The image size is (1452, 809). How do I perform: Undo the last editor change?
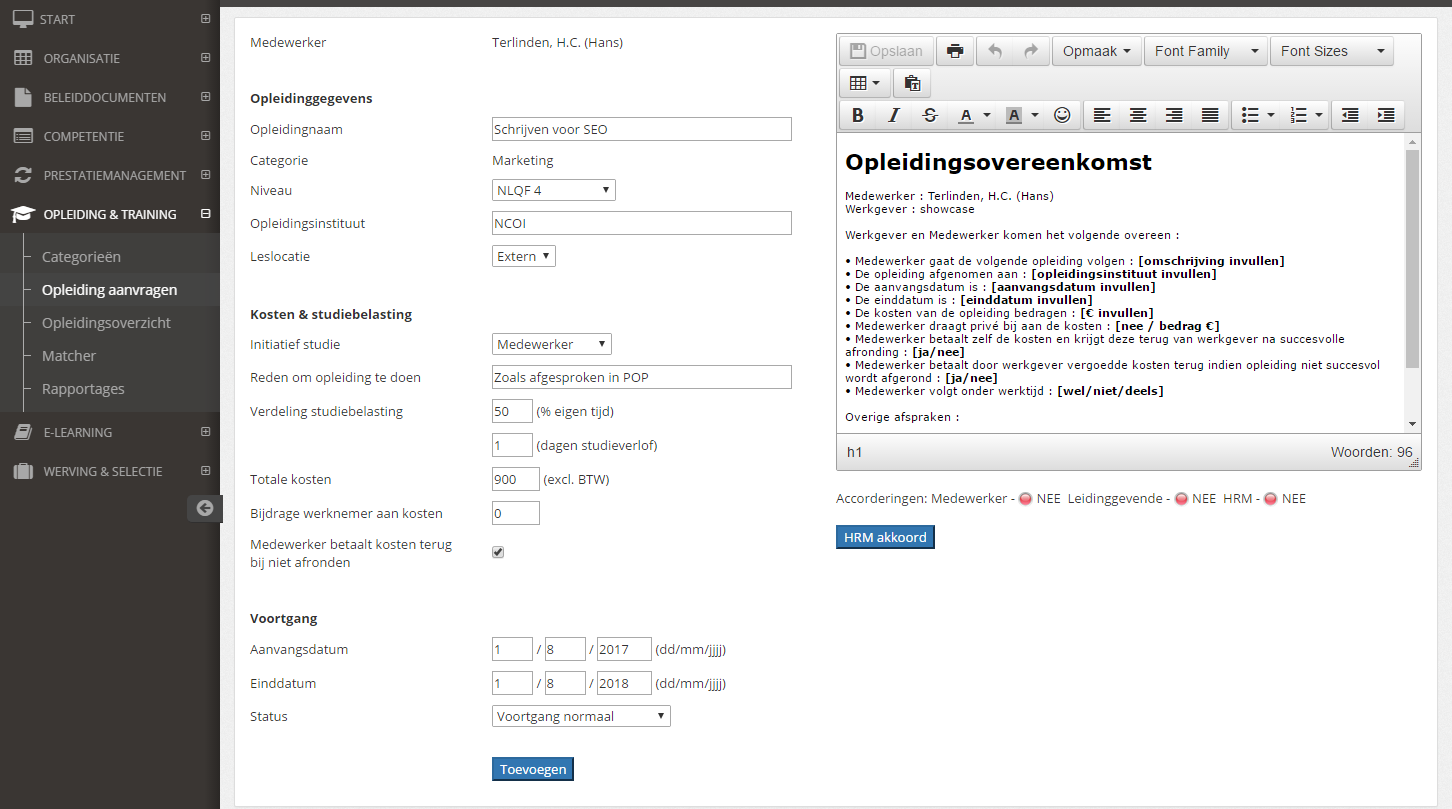pyautogui.click(x=995, y=51)
